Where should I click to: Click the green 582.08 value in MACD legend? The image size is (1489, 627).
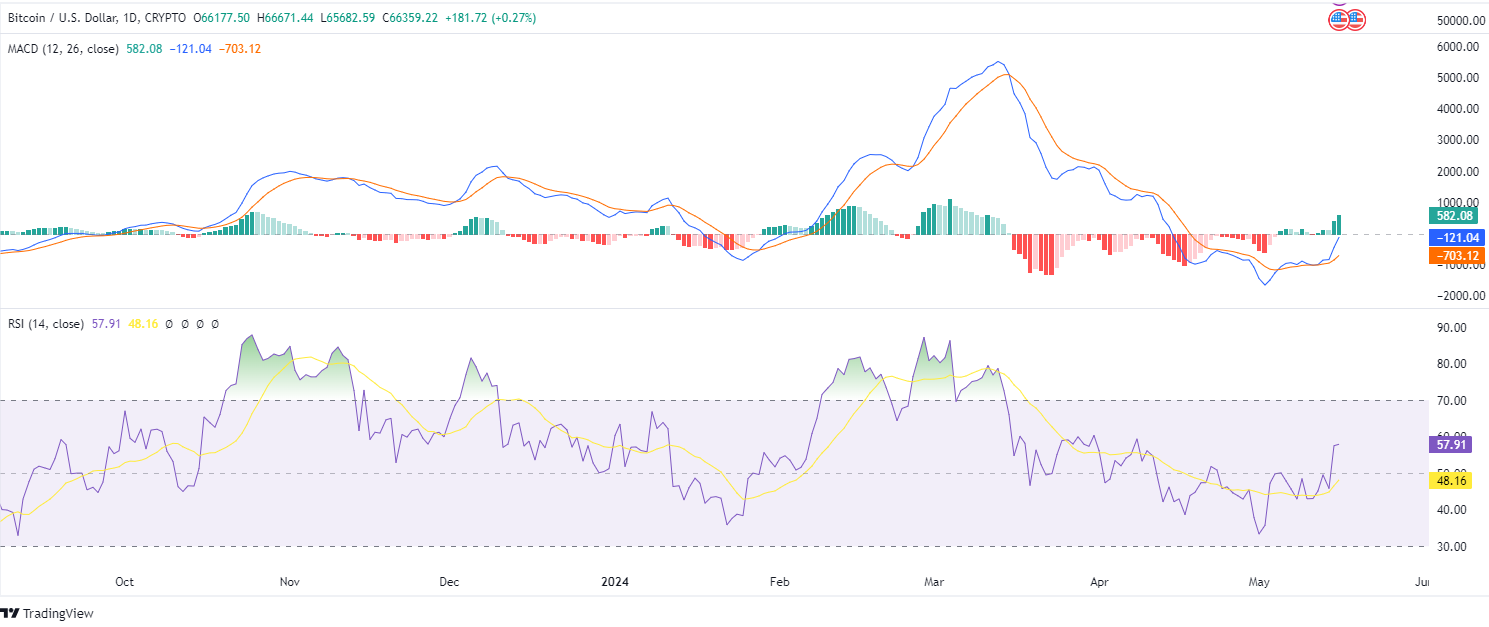coord(145,49)
